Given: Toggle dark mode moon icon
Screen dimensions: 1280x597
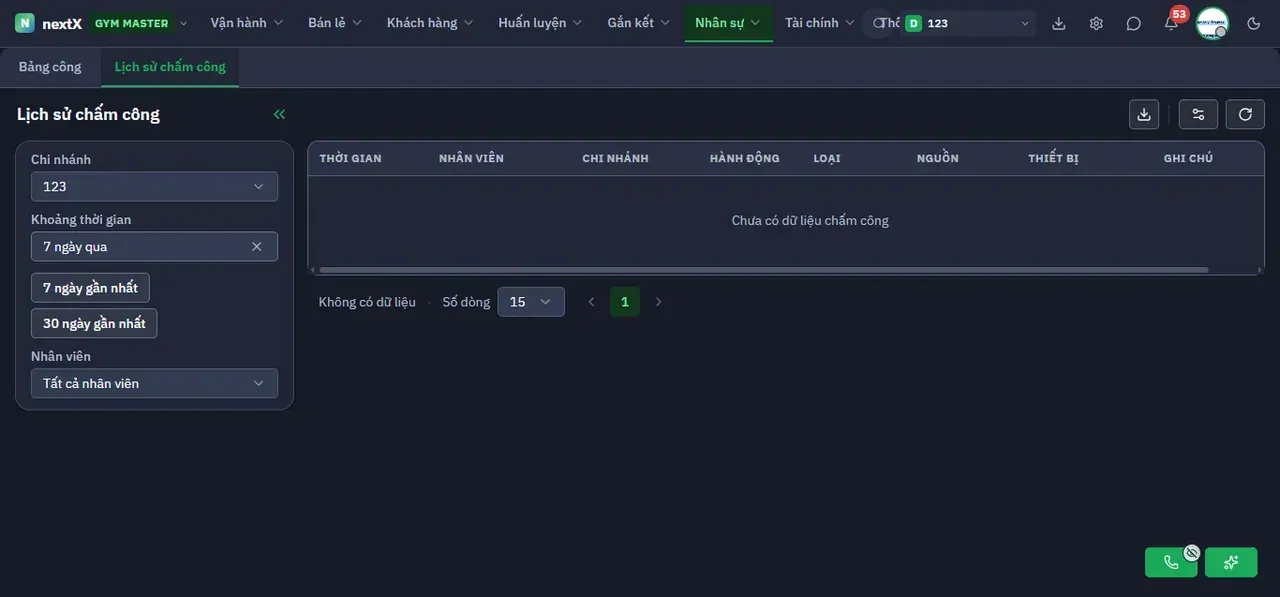Looking at the screenshot, I should pyautogui.click(x=1254, y=23).
